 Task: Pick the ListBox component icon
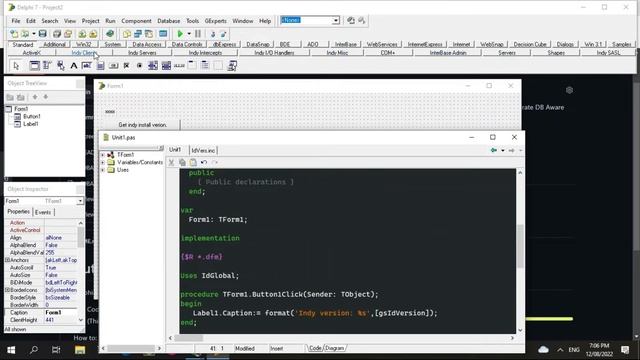click(153, 65)
